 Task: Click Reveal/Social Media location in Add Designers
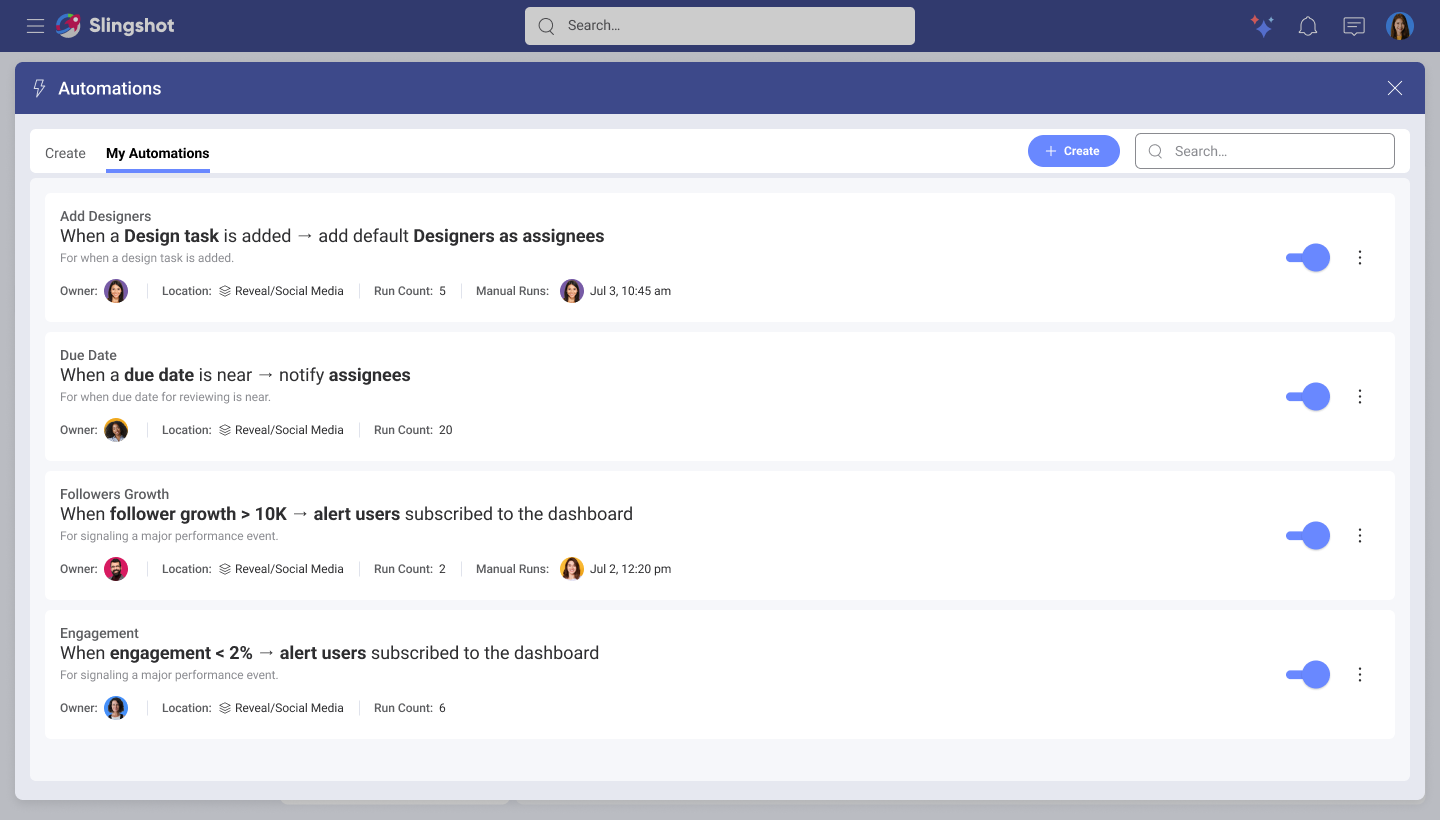[281, 291]
